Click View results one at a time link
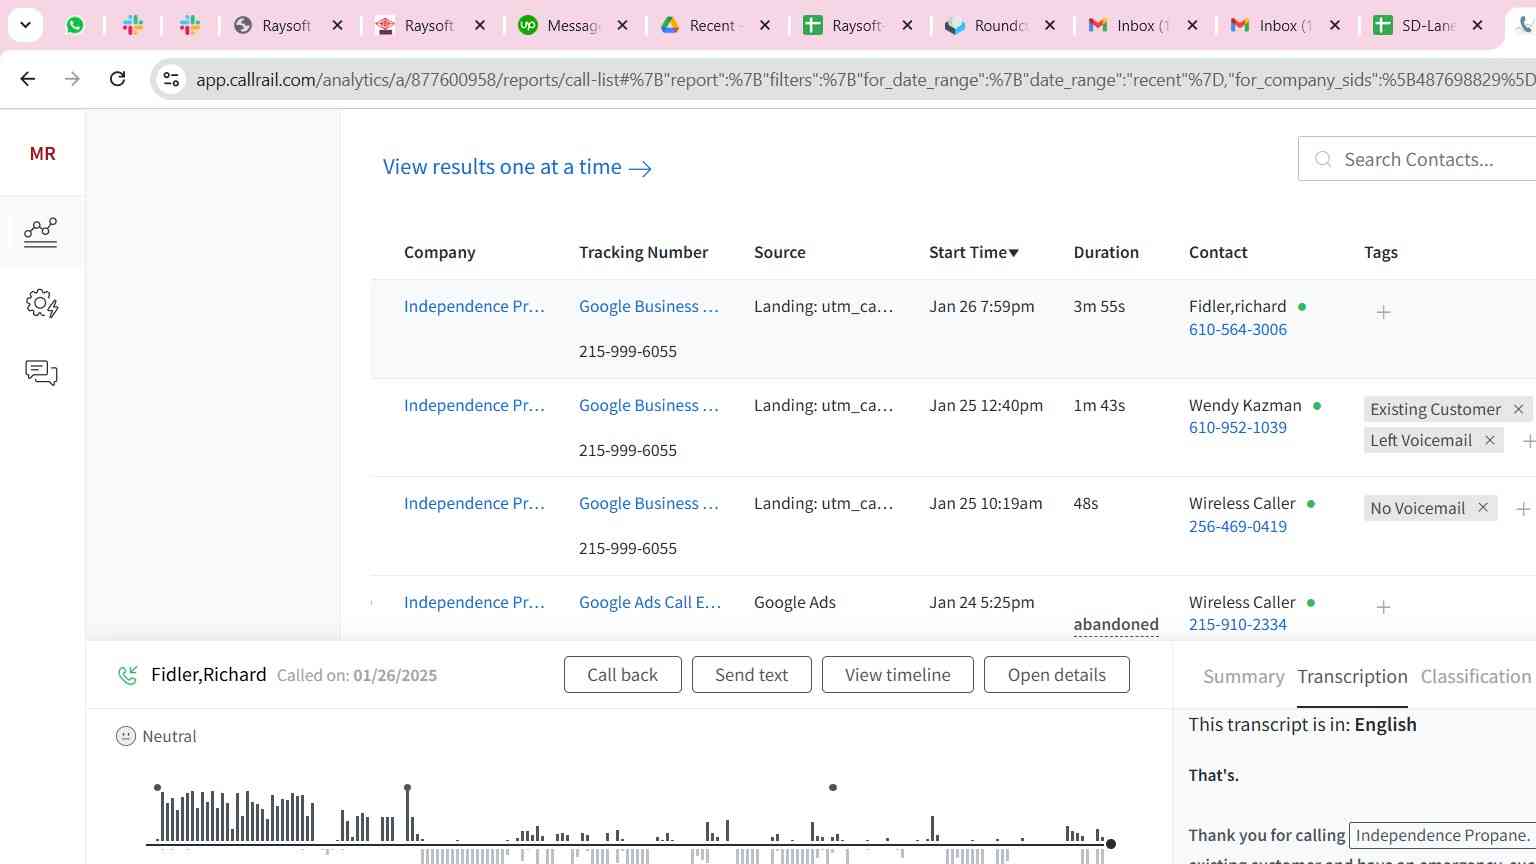This screenshot has height=864, width=1536. click(x=517, y=167)
